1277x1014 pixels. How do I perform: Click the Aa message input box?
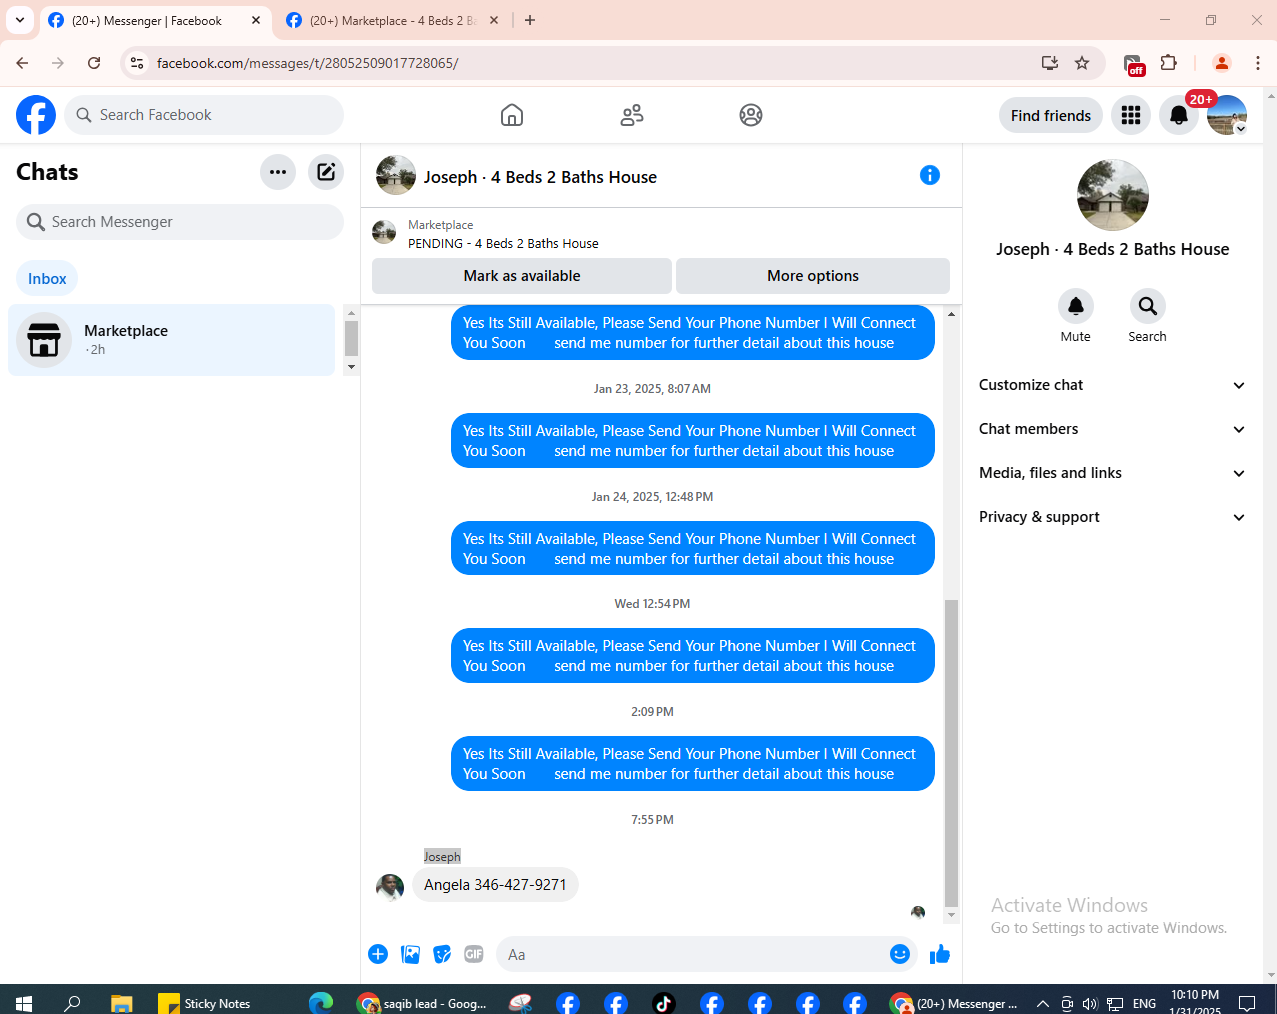706,954
